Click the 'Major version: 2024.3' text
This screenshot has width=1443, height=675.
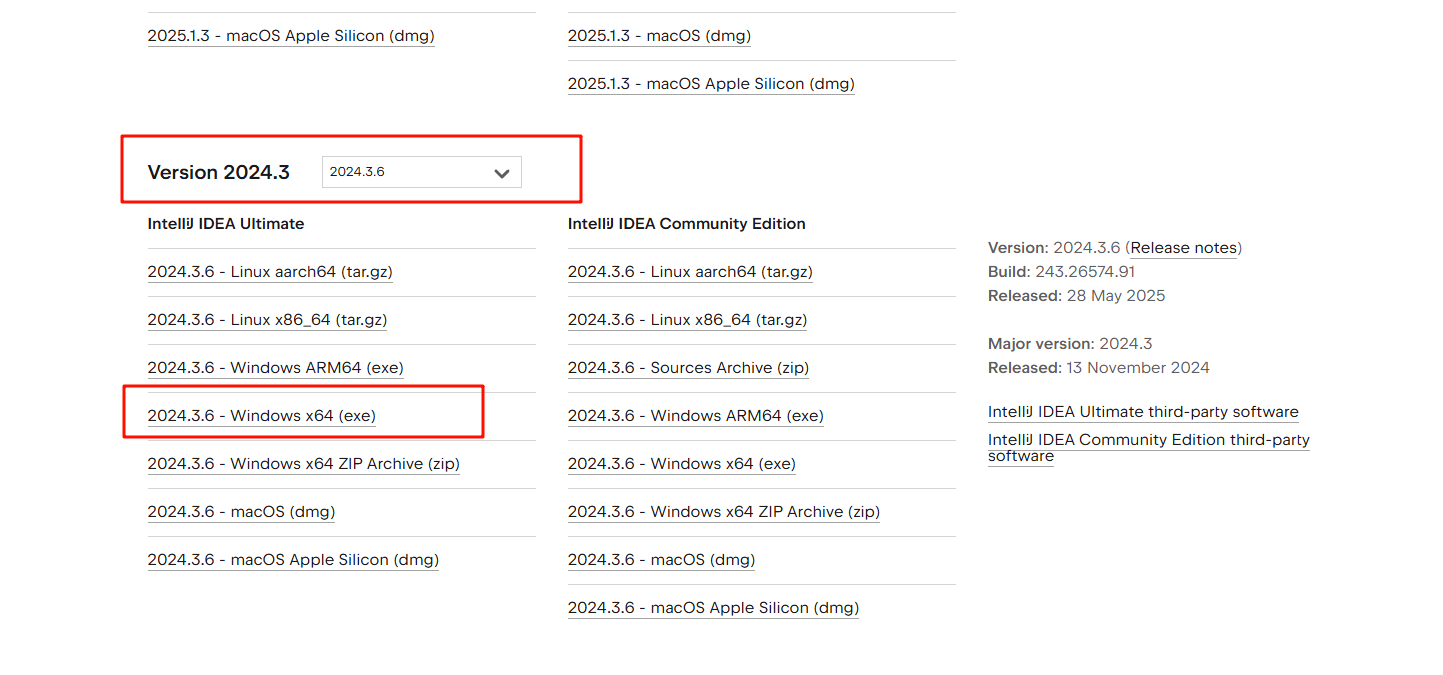point(1070,344)
